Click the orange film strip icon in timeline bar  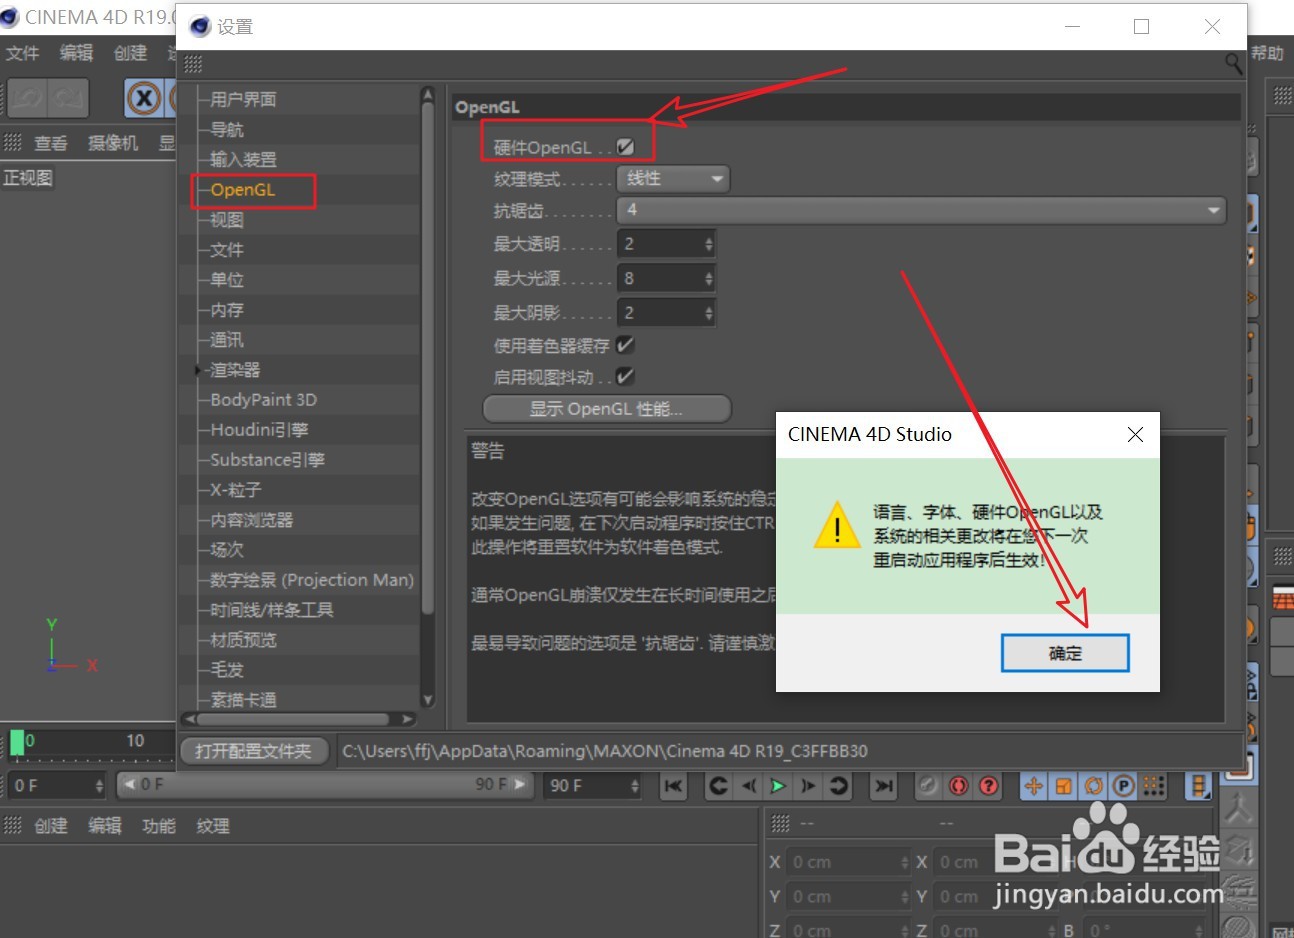[x=1198, y=786]
